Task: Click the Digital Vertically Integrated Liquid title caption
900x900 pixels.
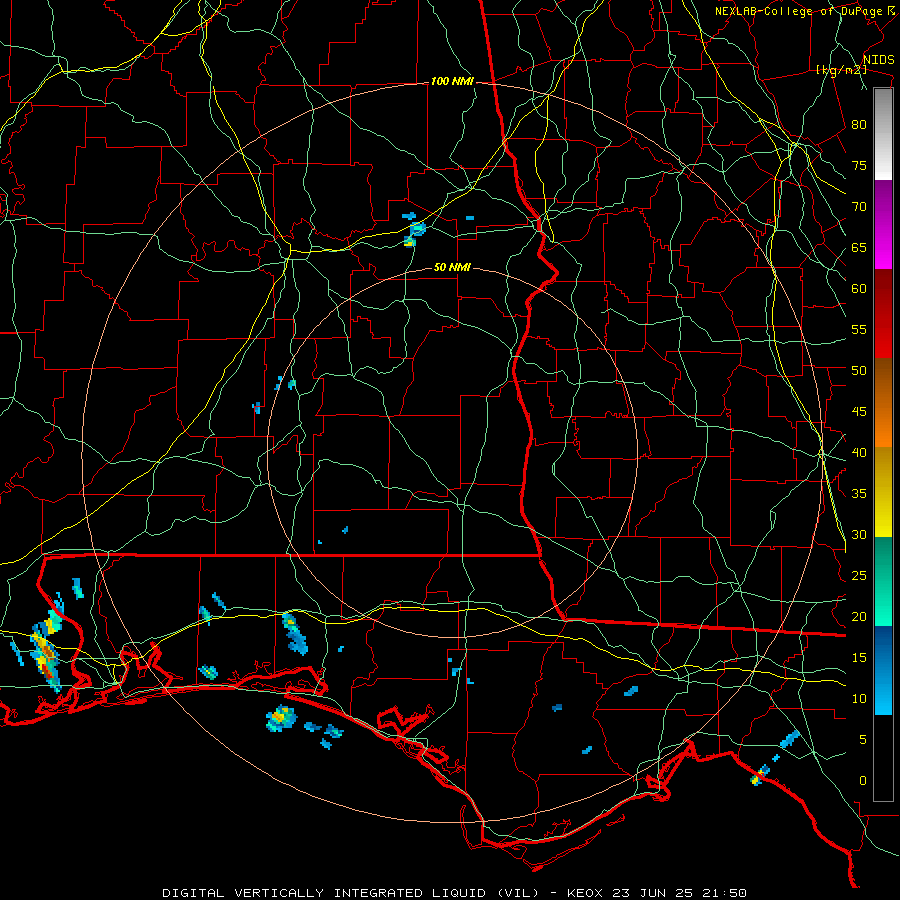Action: click(455, 893)
